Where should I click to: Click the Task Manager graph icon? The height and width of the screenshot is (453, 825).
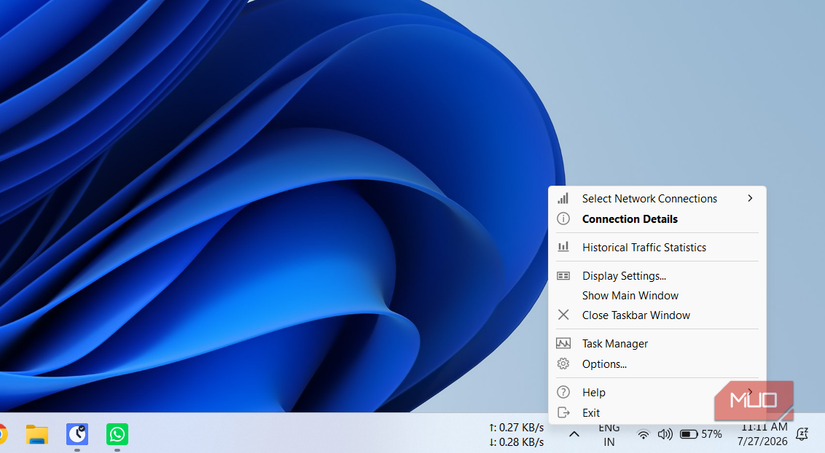tap(563, 344)
